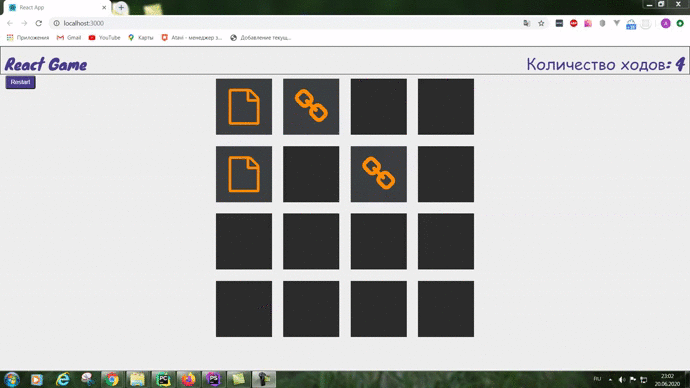The width and height of the screenshot is (690, 388).
Task: Click the revealed chain-link card in top row
Action: (311, 107)
